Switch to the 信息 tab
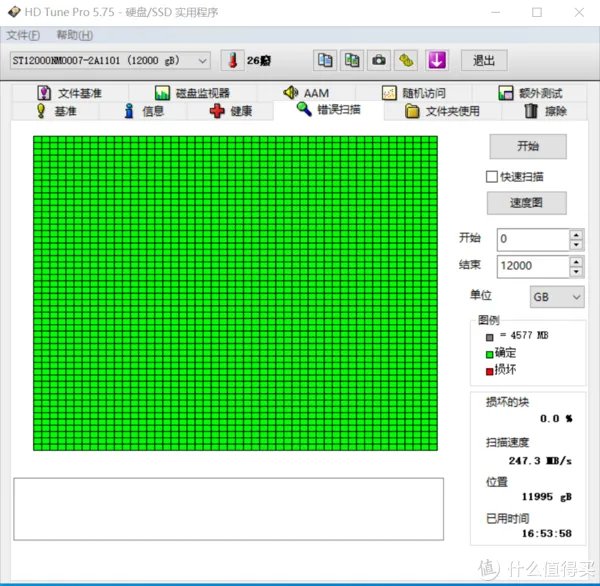 tap(143, 111)
